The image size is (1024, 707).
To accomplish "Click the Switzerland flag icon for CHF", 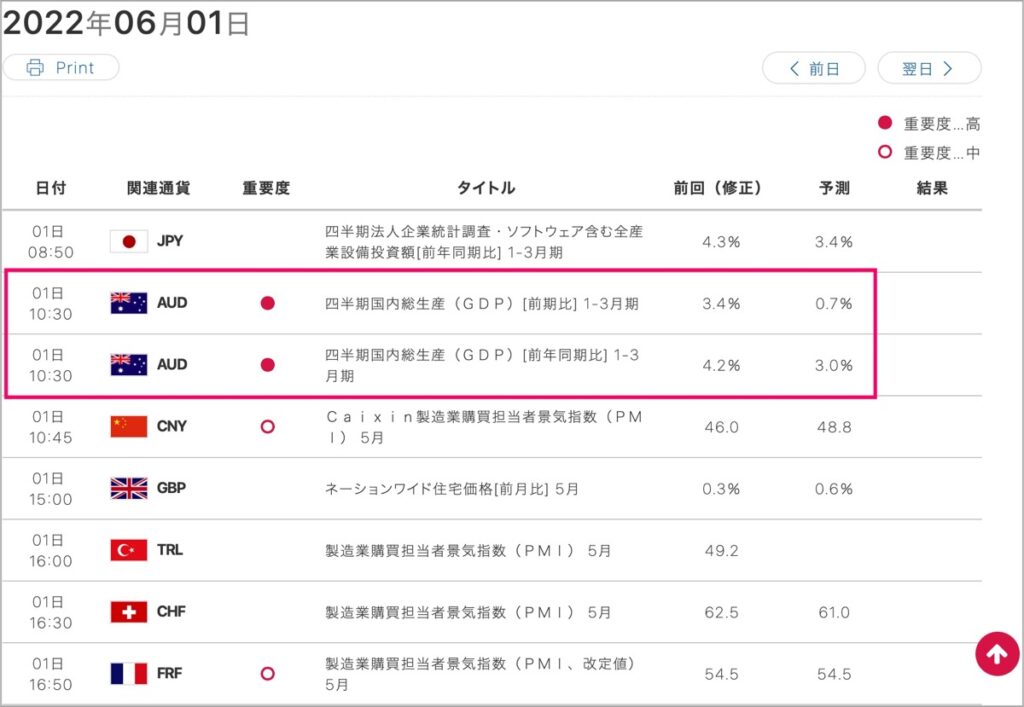I will pyautogui.click(x=129, y=612).
